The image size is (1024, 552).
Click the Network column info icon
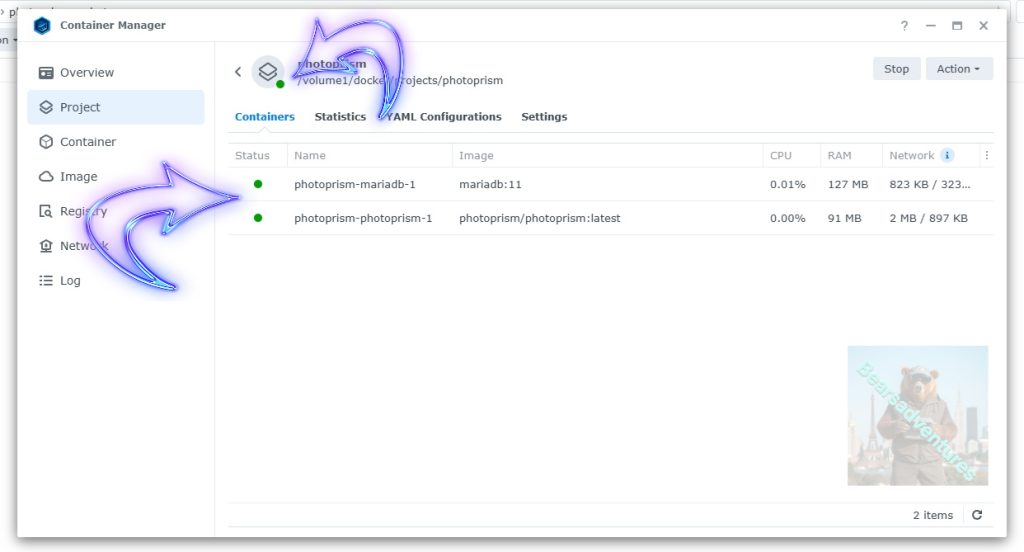tap(947, 155)
